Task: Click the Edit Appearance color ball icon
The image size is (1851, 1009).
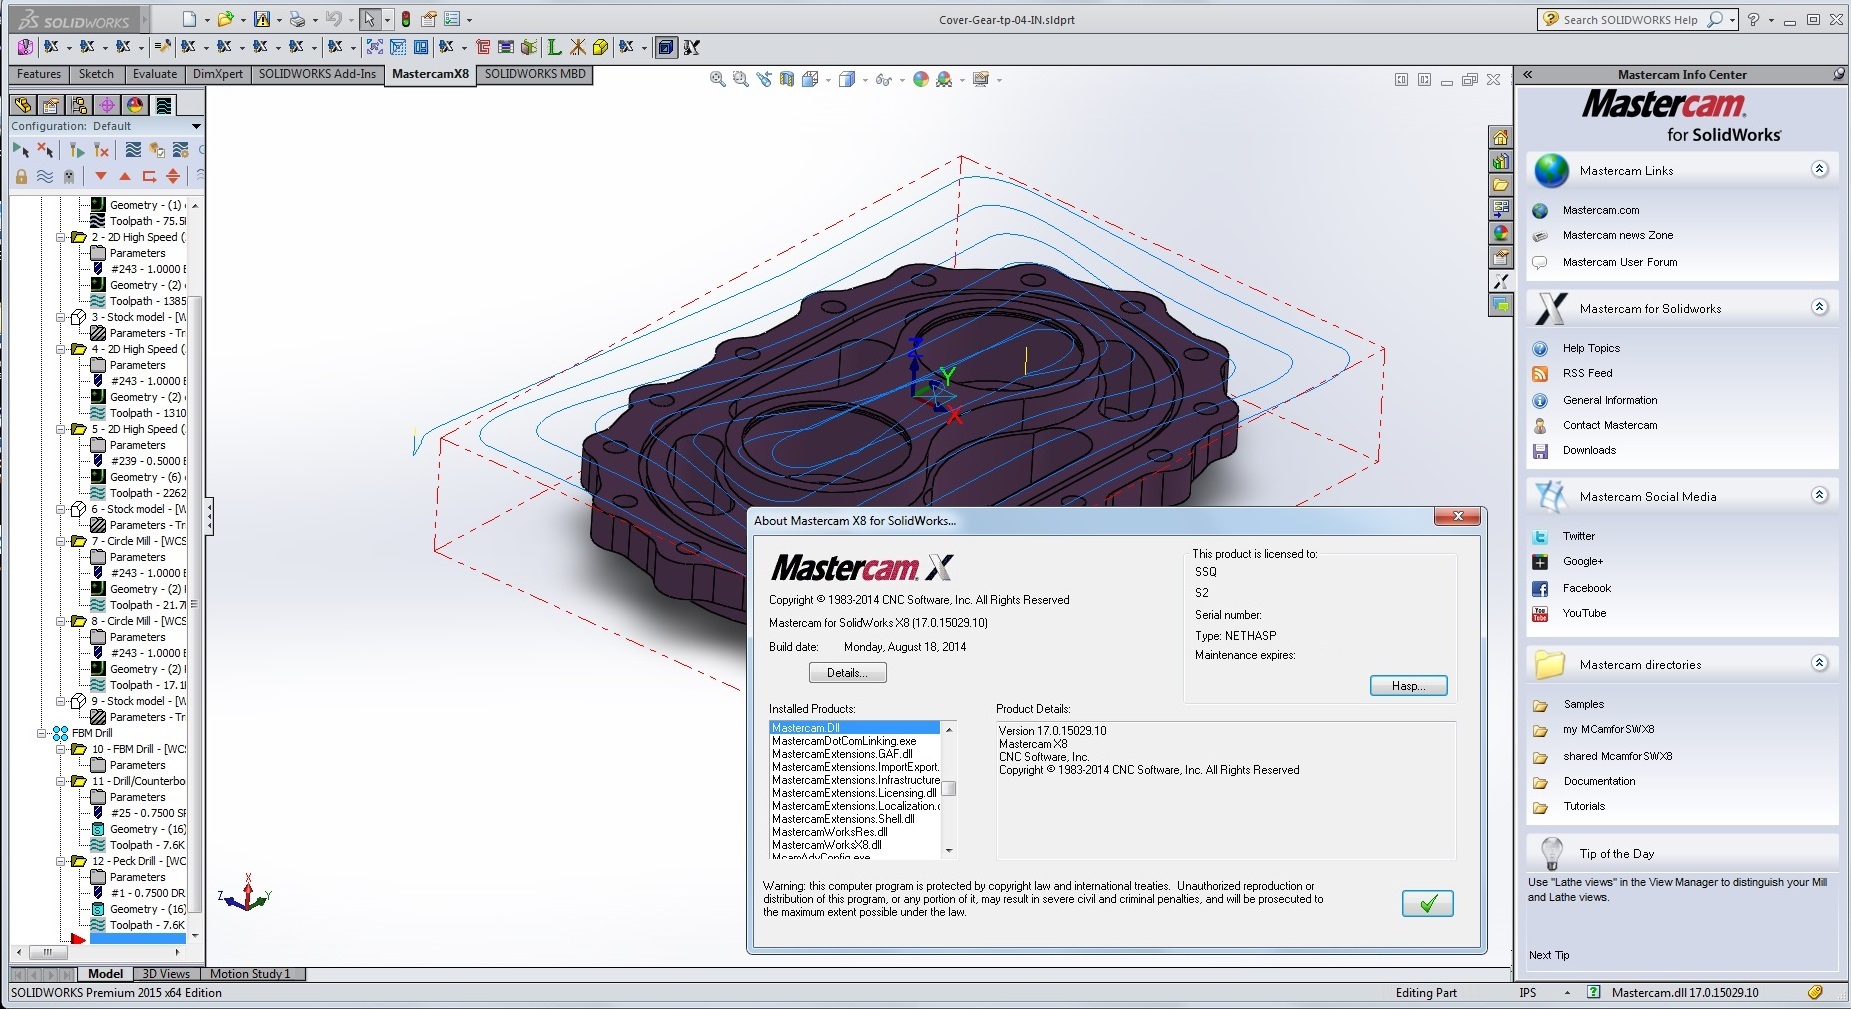Action: pos(921,79)
